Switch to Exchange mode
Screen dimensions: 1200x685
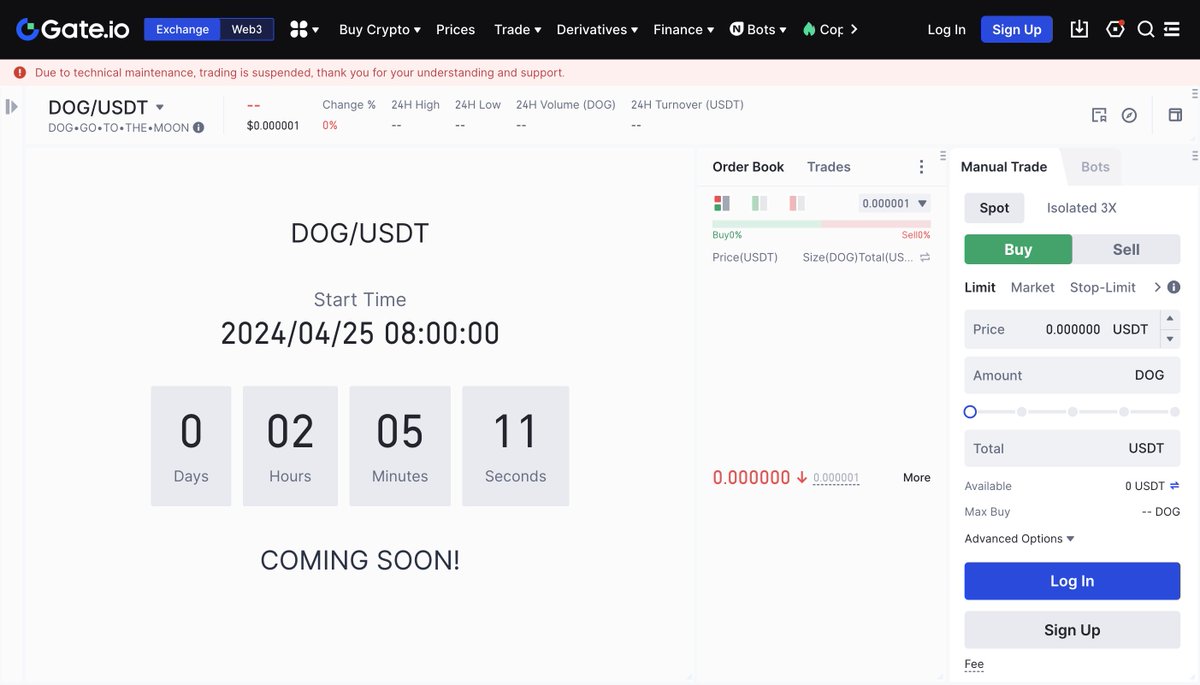[x=182, y=29]
